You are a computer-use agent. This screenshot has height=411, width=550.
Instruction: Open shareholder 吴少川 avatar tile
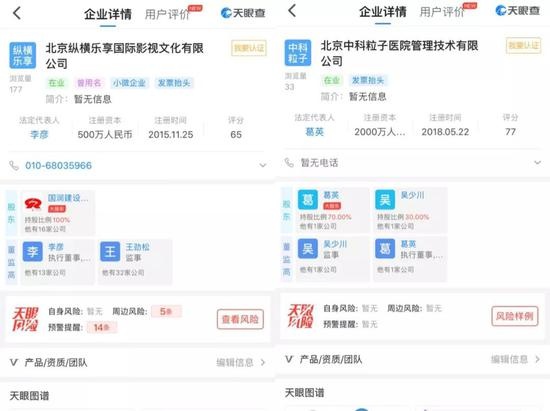point(385,200)
